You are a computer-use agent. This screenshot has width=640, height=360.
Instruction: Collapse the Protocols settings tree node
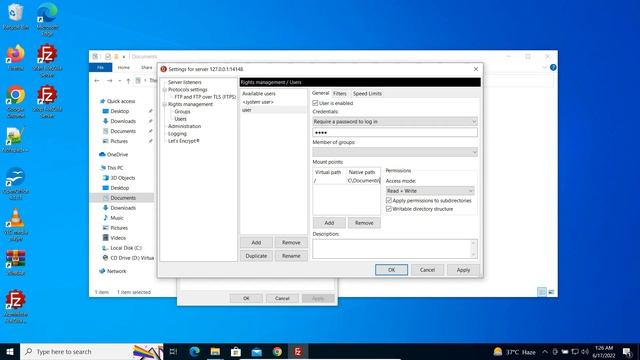point(165,90)
